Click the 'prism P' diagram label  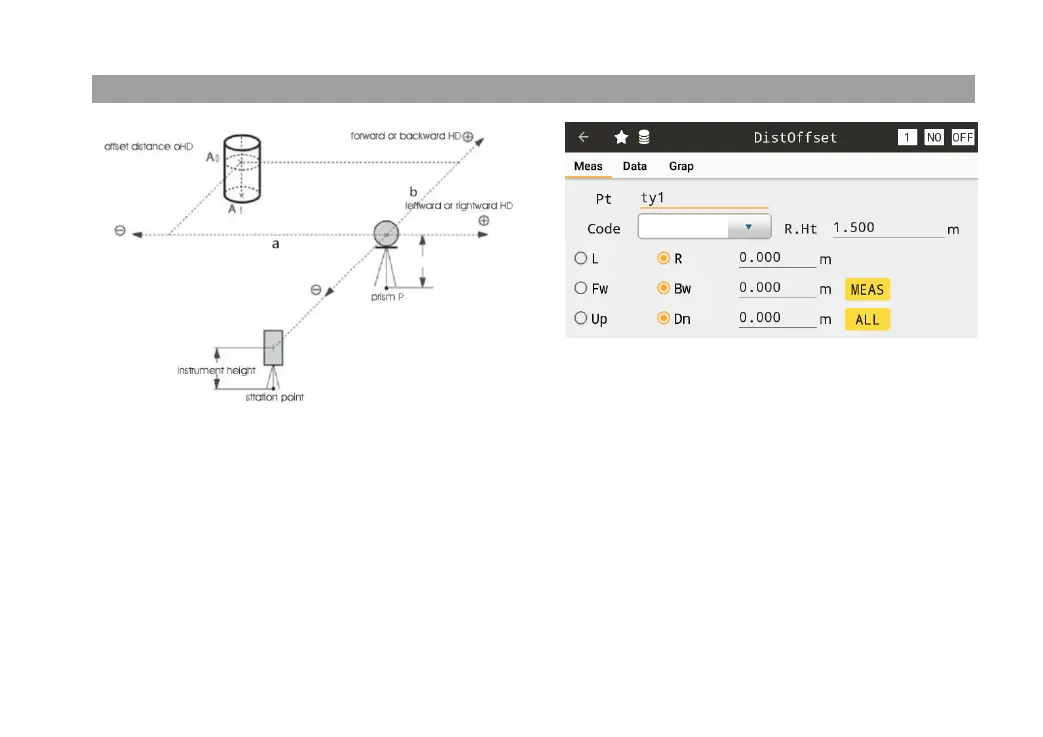[387, 297]
